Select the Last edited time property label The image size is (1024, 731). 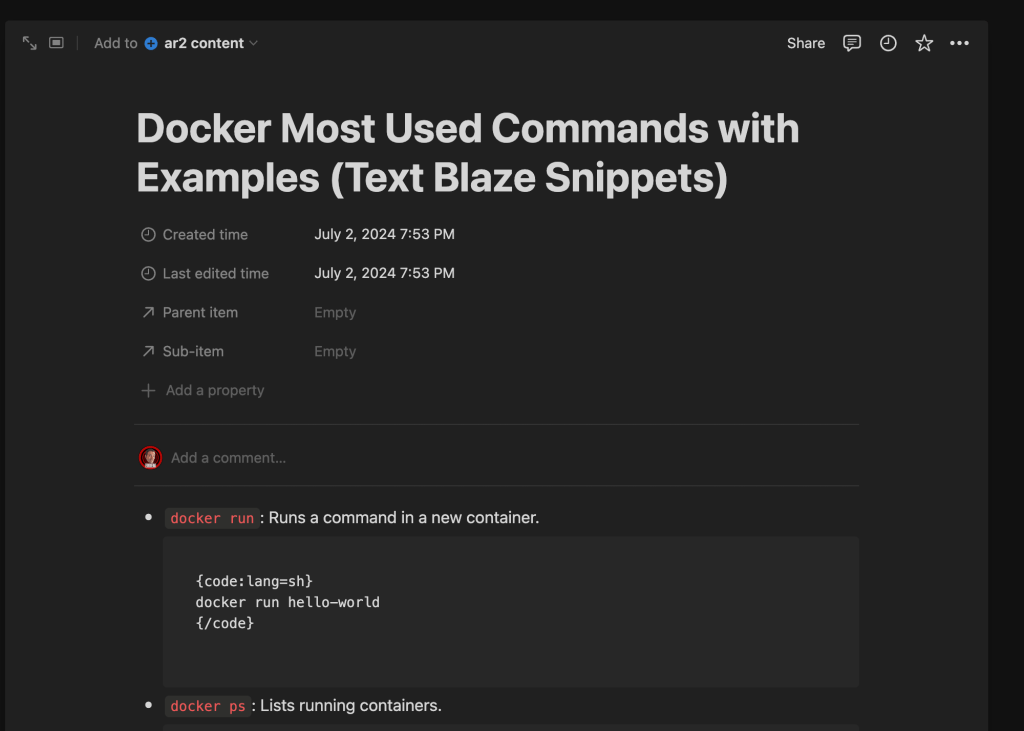click(216, 274)
